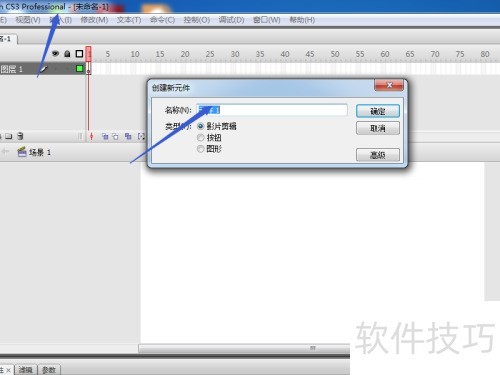Toggle show or hide all layers eye icon
500x375 pixels.
(55, 54)
